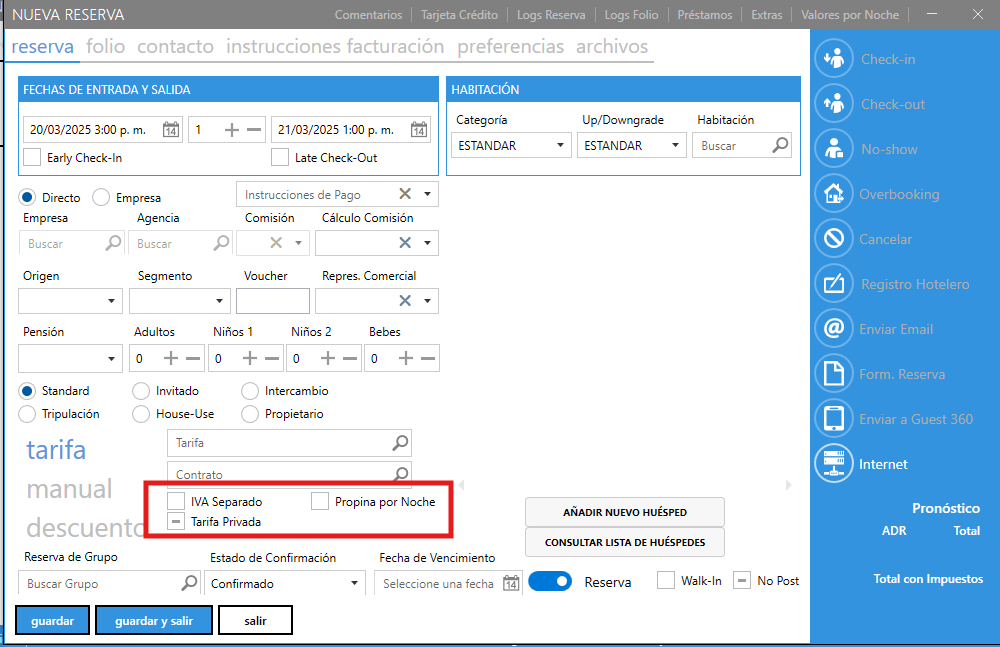
Task: Click AÑADIR NUEVO HUÉSPED button
Action: (x=624, y=512)
